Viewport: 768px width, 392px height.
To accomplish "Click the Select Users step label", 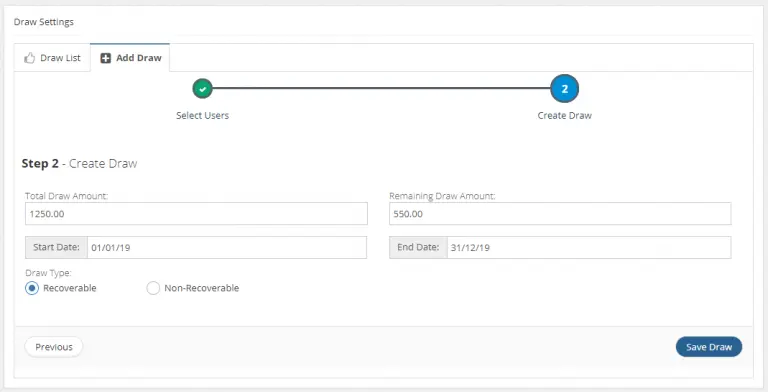I will (x=202, y=116).
